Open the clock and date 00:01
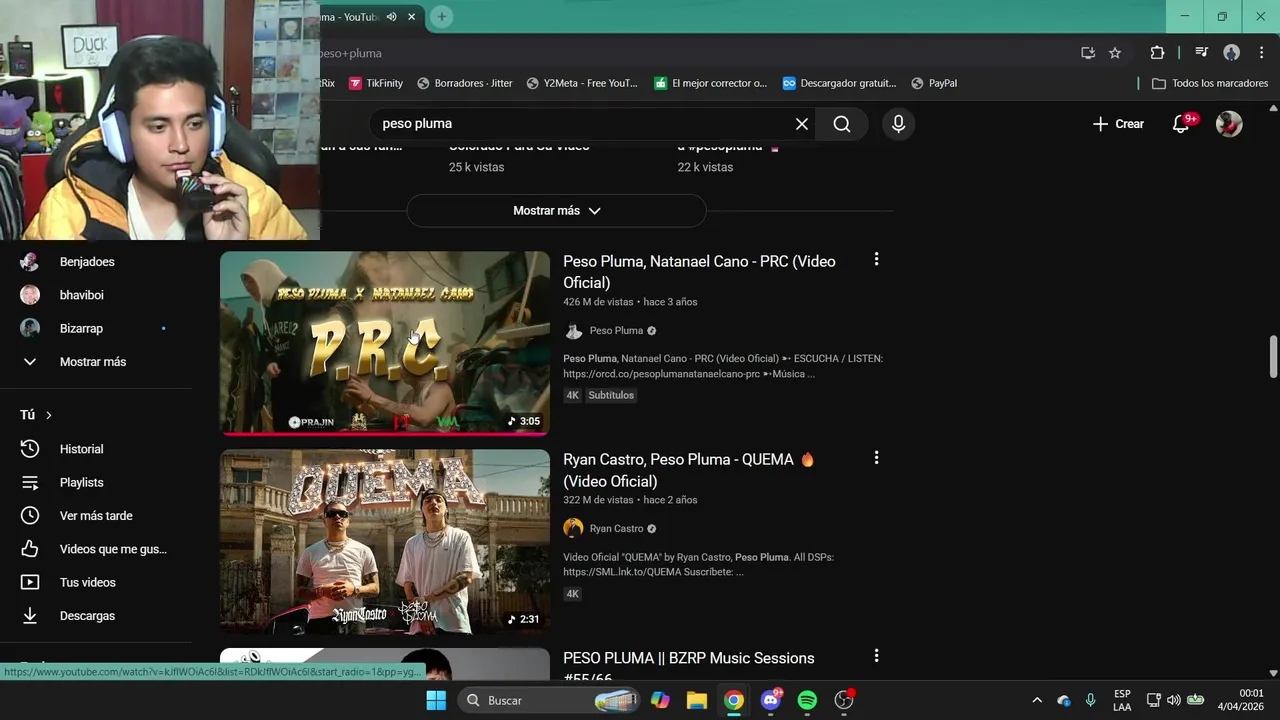1280x720 pixels. pyautogui.click(x=1240, y=700)
